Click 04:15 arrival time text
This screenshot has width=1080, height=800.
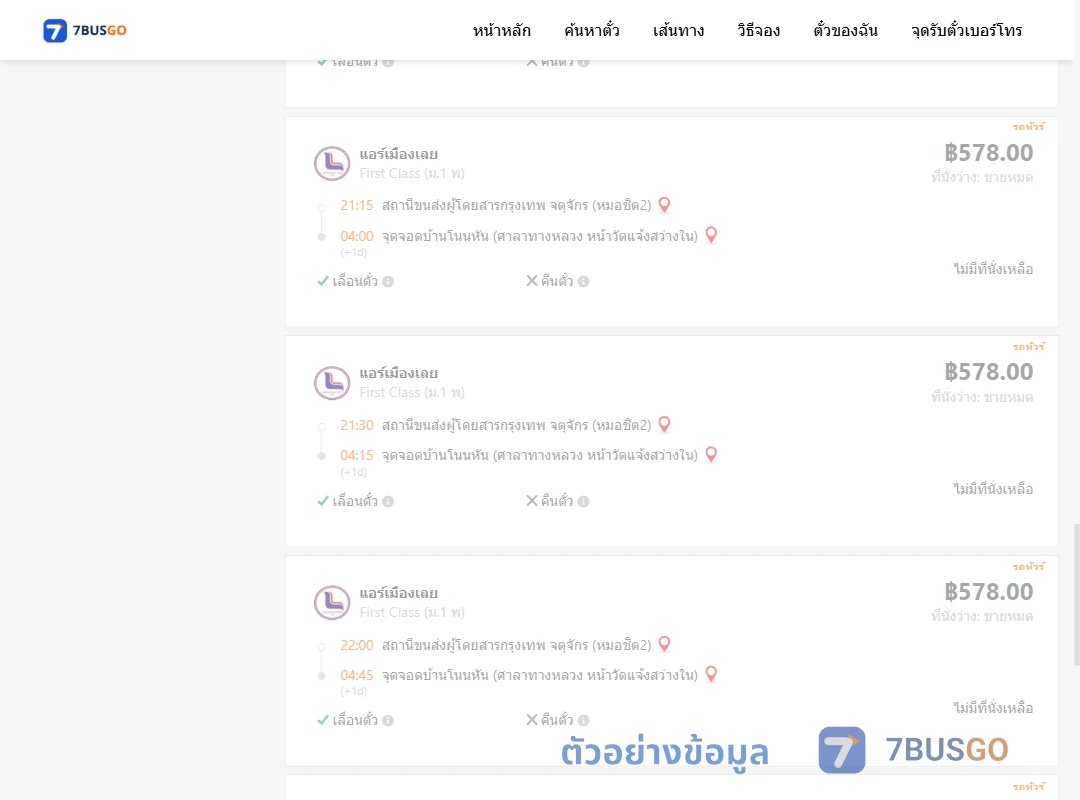coord(357,455)
